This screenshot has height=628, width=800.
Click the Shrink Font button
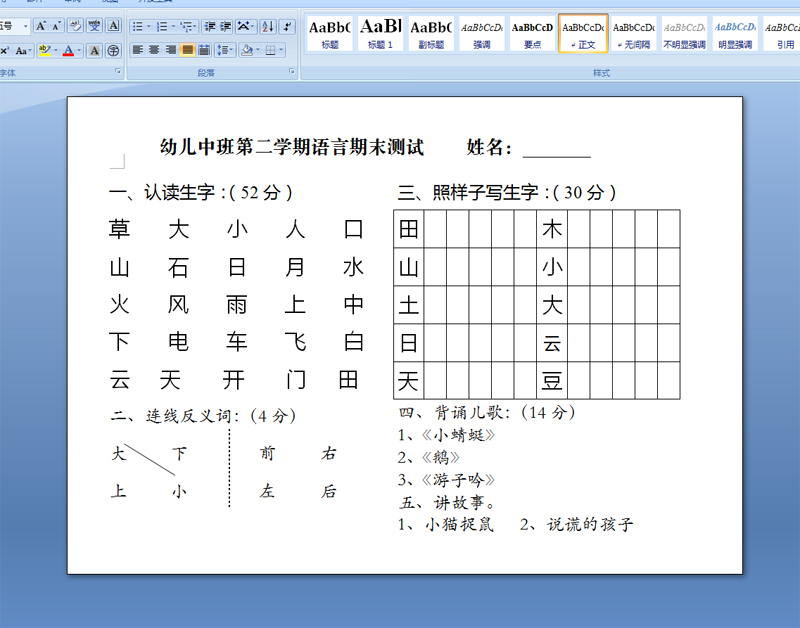coord(56,26)
